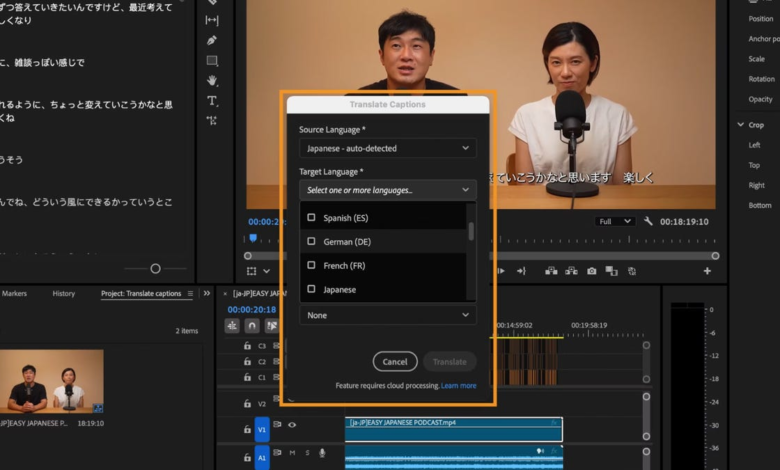Viewport: 780px width, 470px height.
Task: Select the [ja-JP]EASY JAP sequence tab
Action: click(259, 293)
